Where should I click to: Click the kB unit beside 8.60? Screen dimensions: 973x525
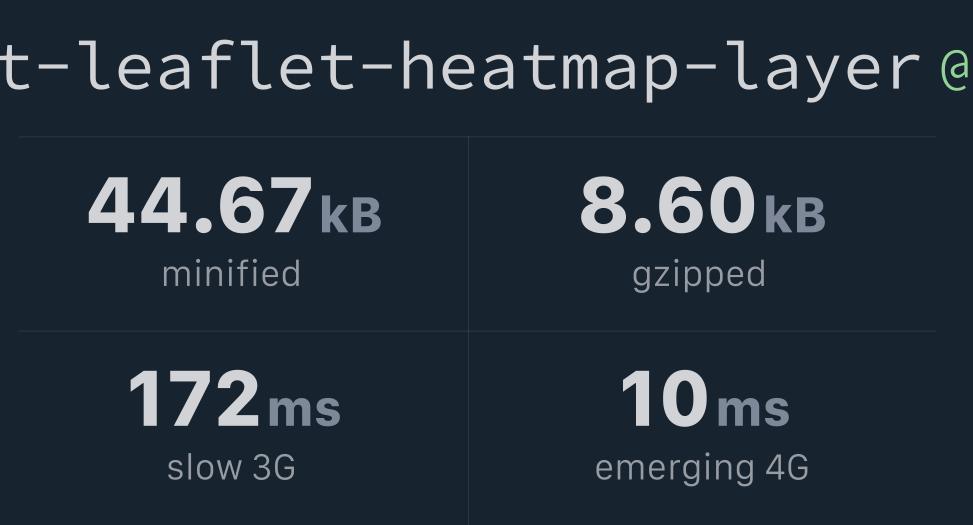795,215
